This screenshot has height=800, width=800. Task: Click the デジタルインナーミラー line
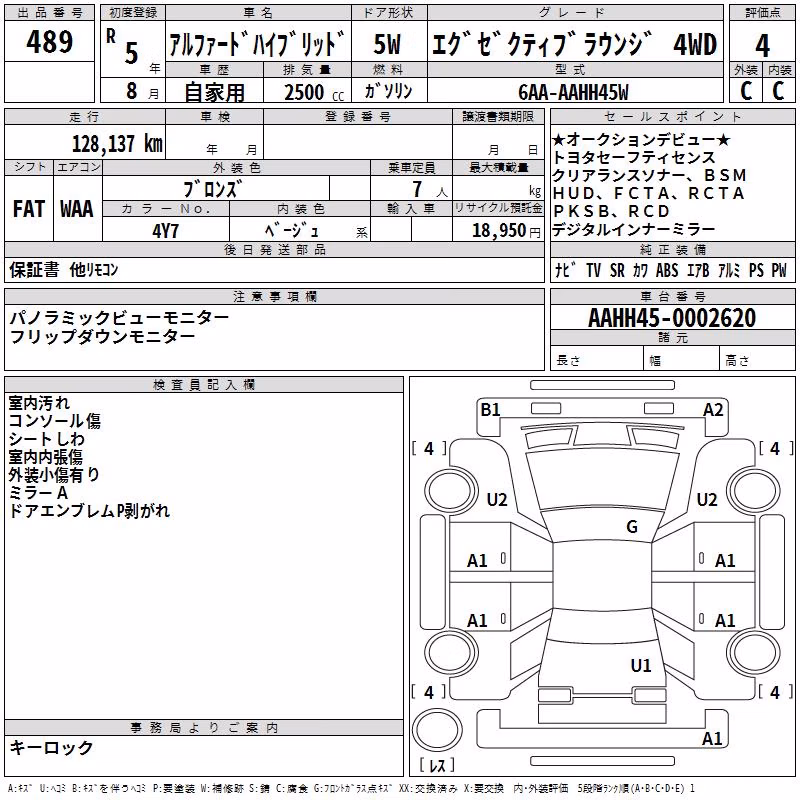[634, 230]
